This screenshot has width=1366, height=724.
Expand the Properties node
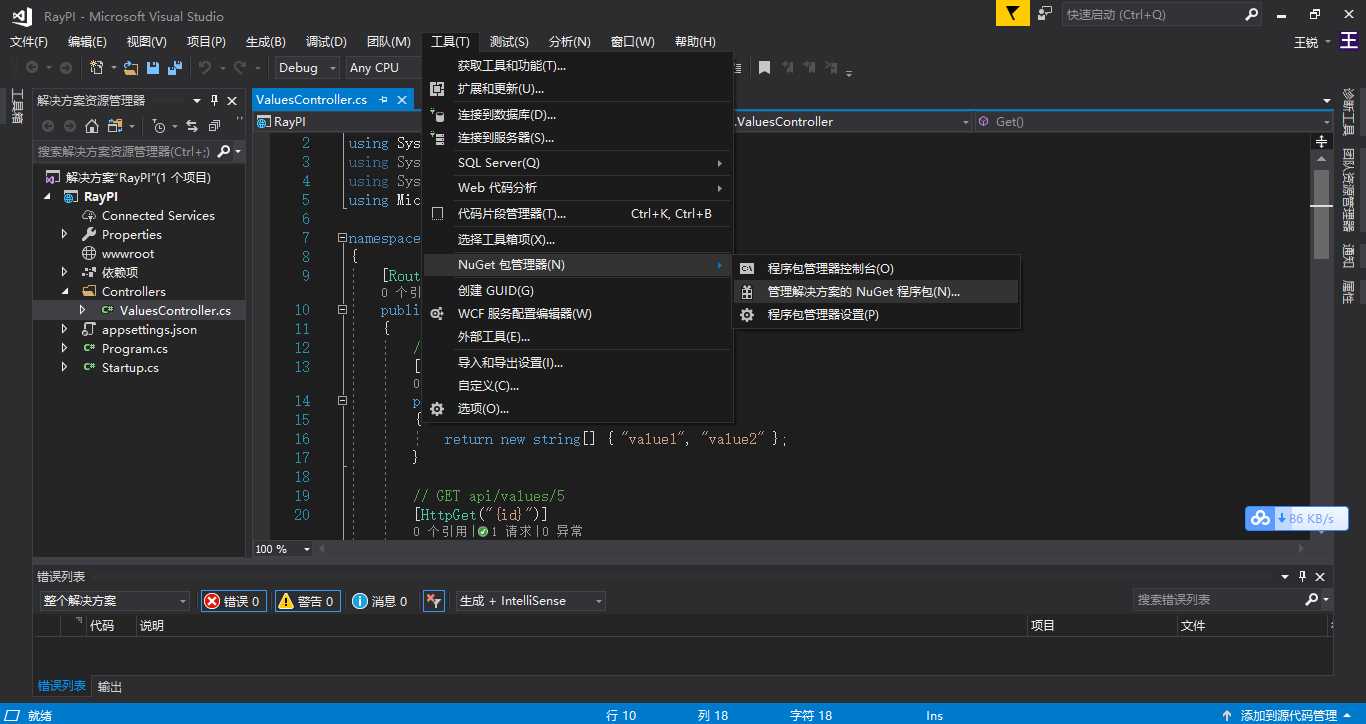coord(65,234)
